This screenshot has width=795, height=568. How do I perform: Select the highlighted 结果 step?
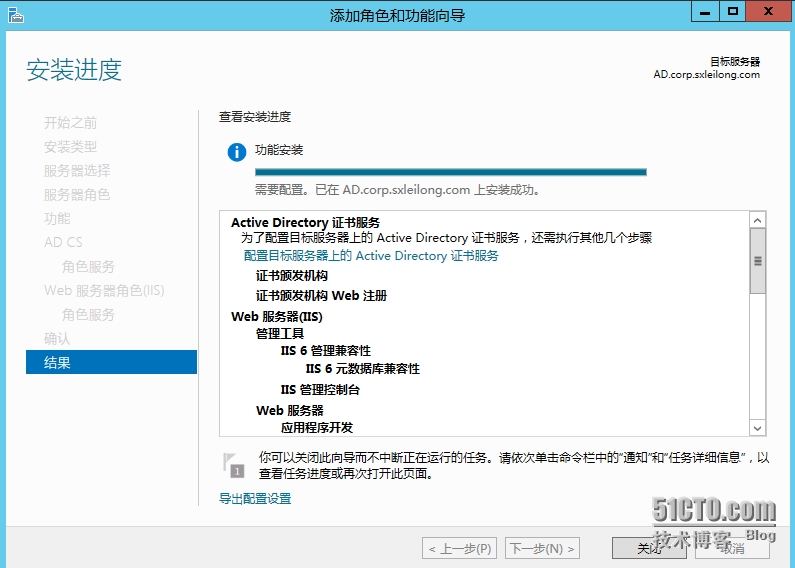pos(111,362)
